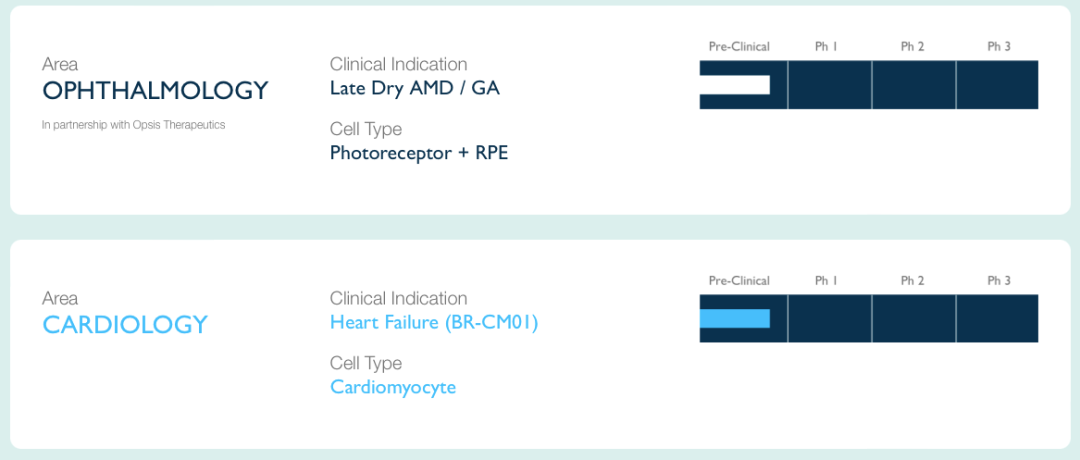Click the Clinical Indication label in Cardiology card

coord(399,298)
